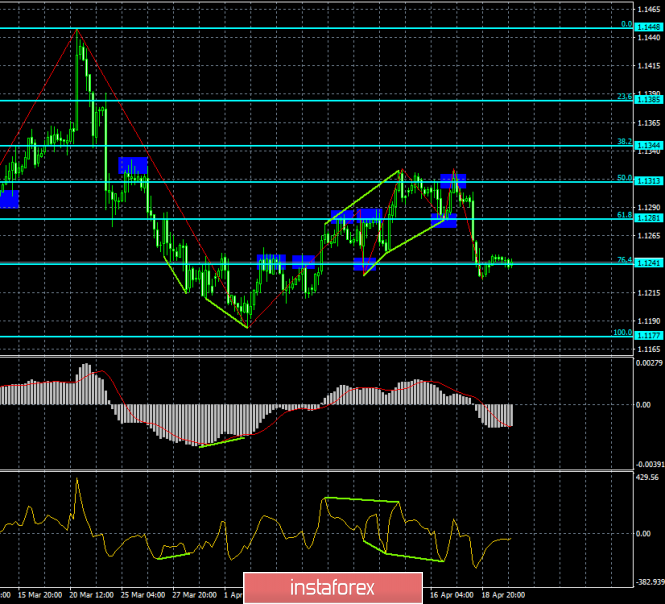This screenshot has width=665, height=604.
Task: Select the 429.56 oscillator scale value
Action: pos(648,479)
